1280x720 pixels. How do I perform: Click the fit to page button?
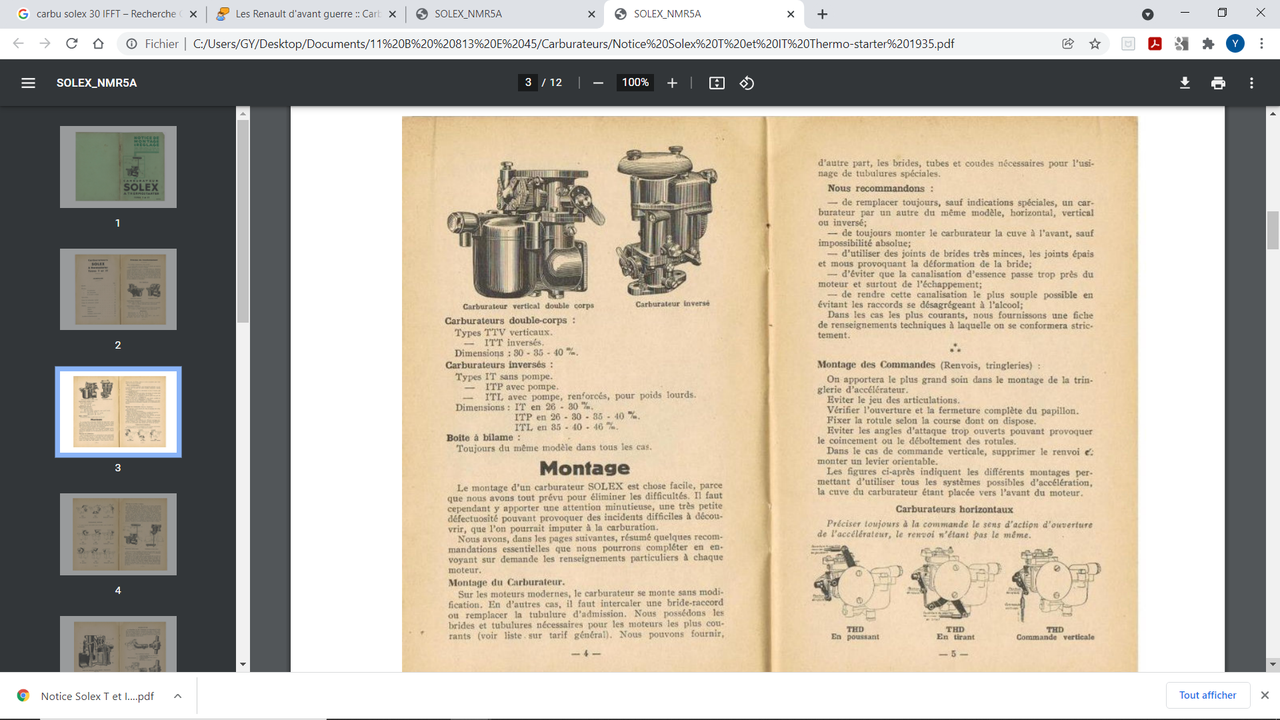click(x=717, y=83)
